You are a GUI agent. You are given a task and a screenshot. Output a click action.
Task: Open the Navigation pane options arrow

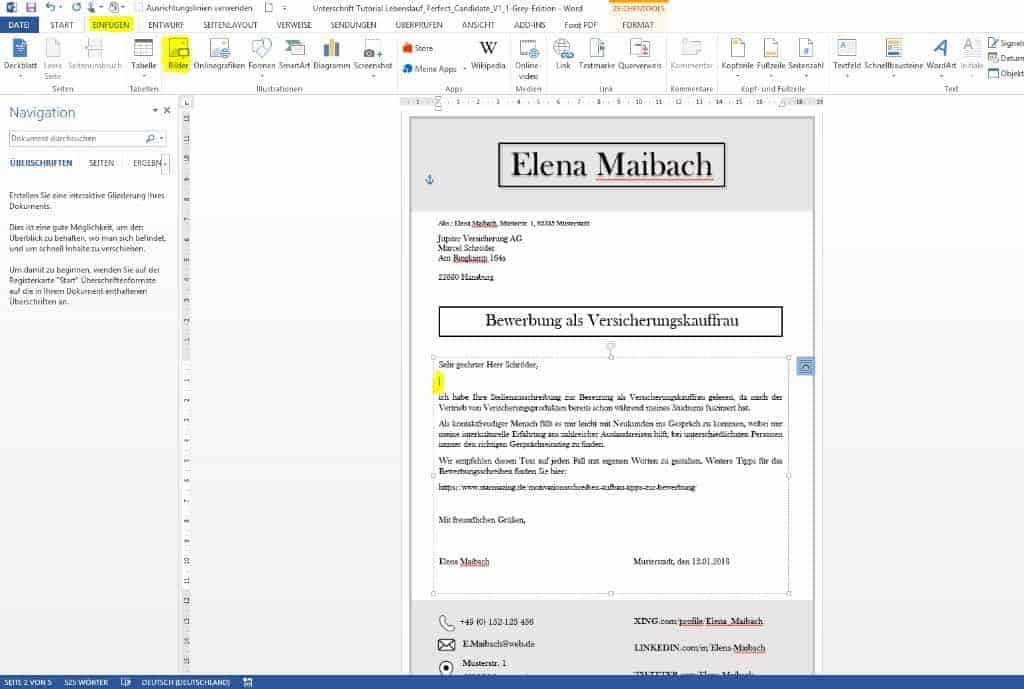coord(155,110)
